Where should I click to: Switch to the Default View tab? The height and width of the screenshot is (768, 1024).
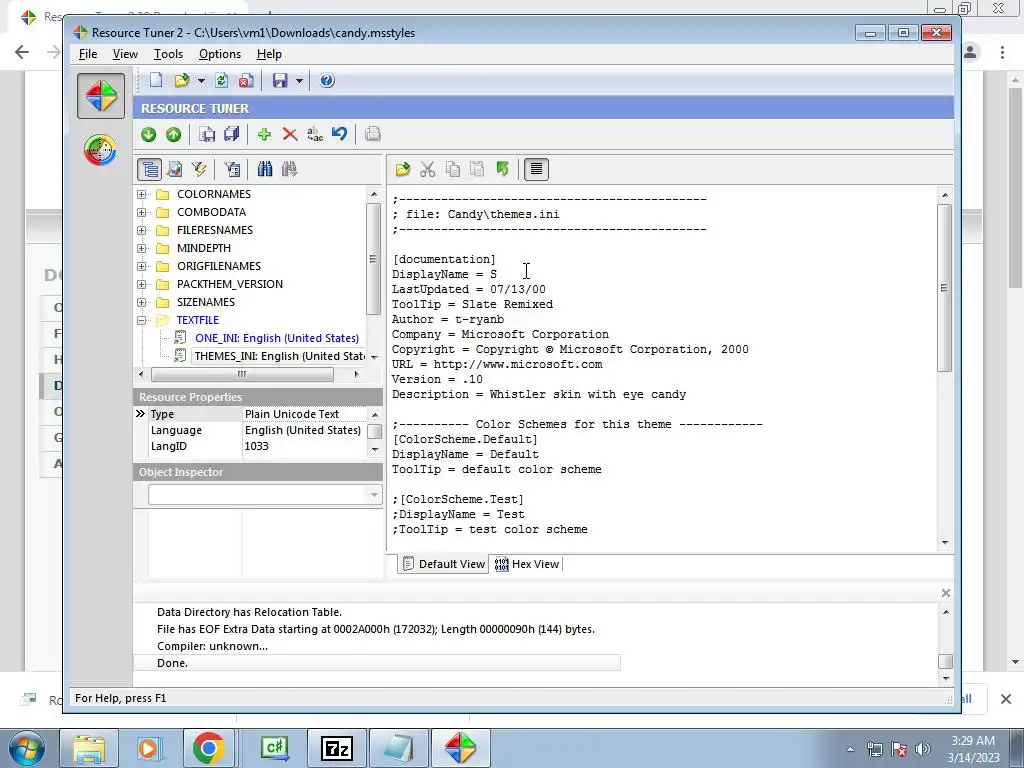coord(443,564)
